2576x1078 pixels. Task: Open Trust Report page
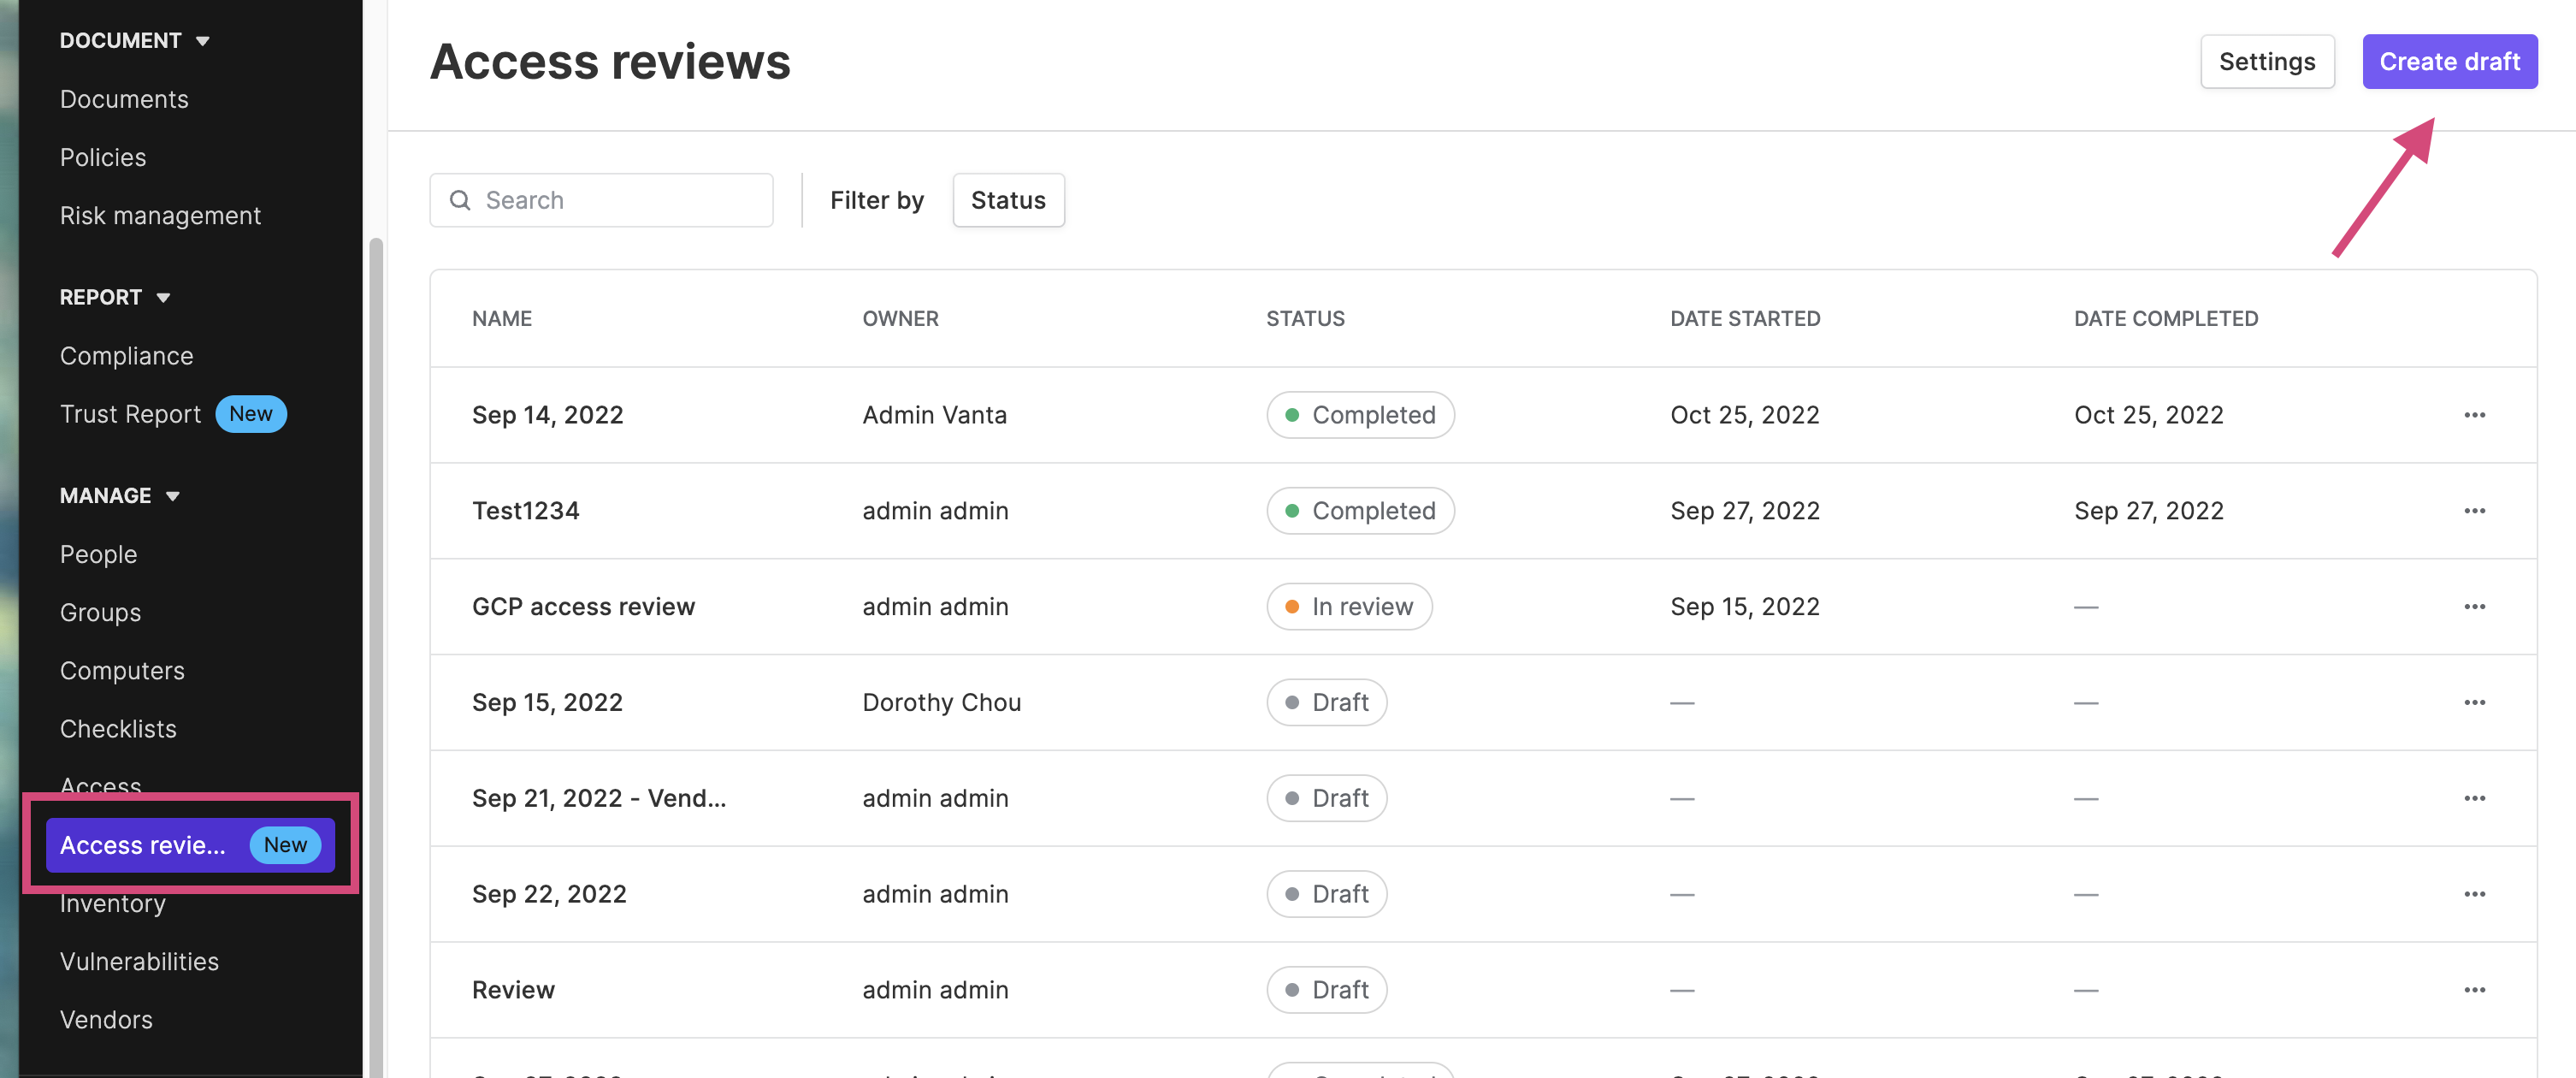(x=130, y=414)
